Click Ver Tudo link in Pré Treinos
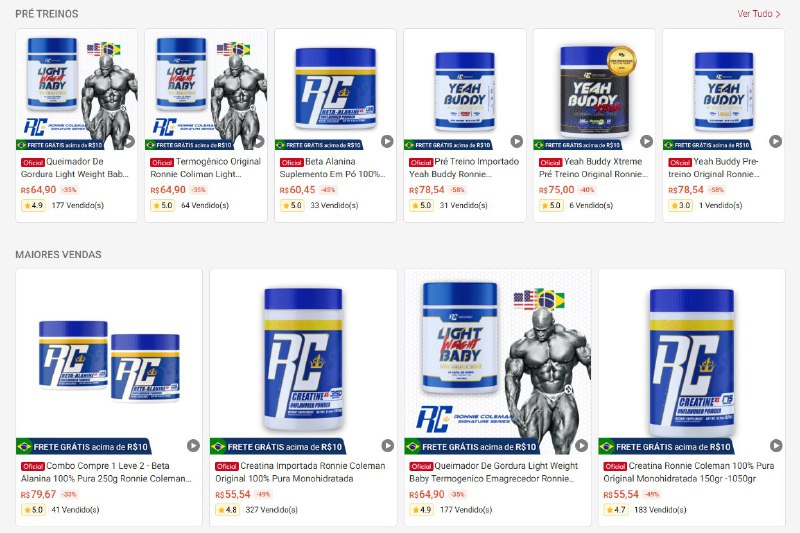Image resolution: width=800 pixels, height=533 pixels. [x=755, y=14]
